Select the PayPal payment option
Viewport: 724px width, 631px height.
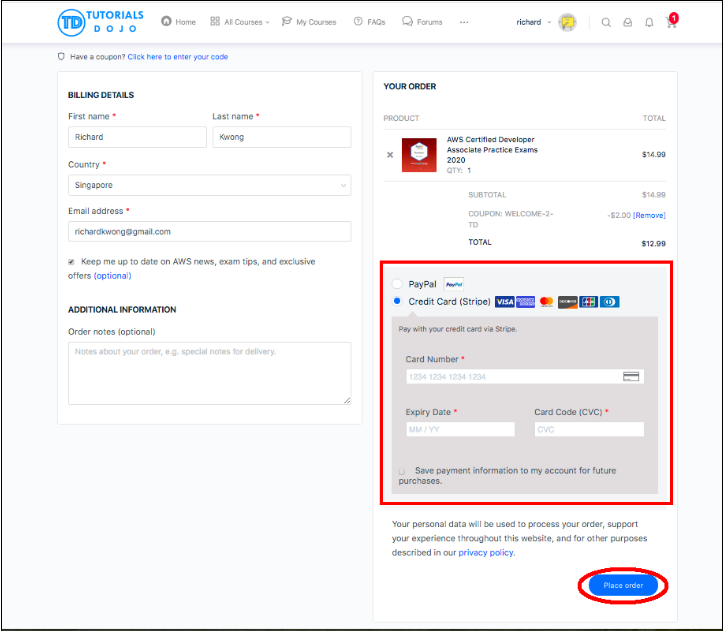397,283
